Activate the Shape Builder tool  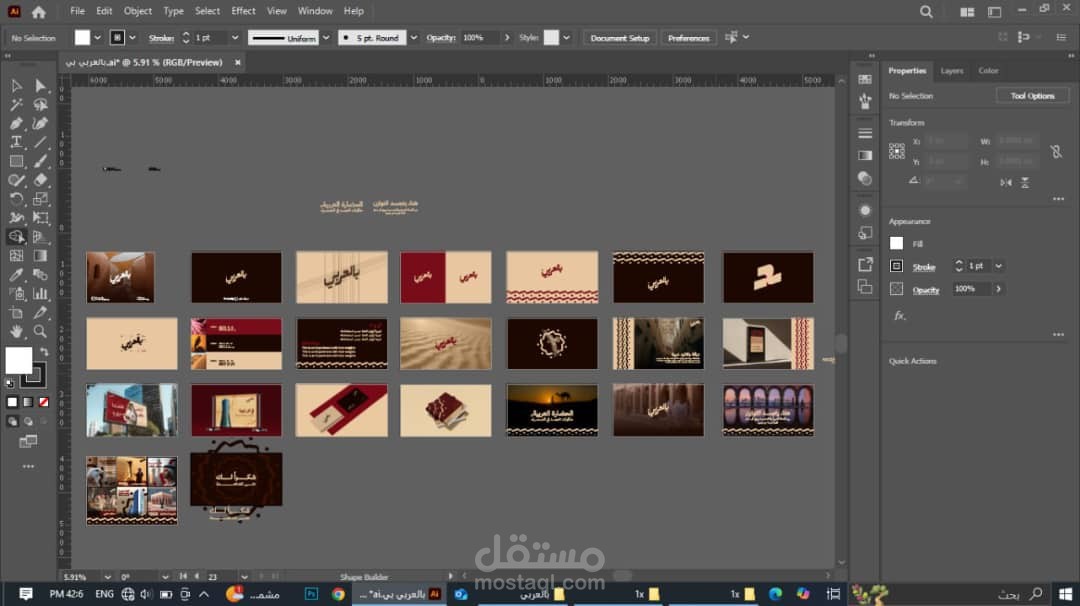pos(17,236)
